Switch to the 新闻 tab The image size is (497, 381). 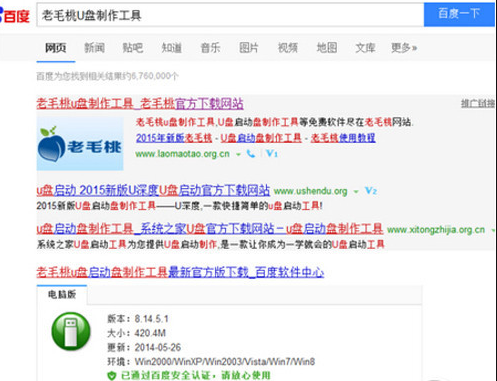[94, 48]
